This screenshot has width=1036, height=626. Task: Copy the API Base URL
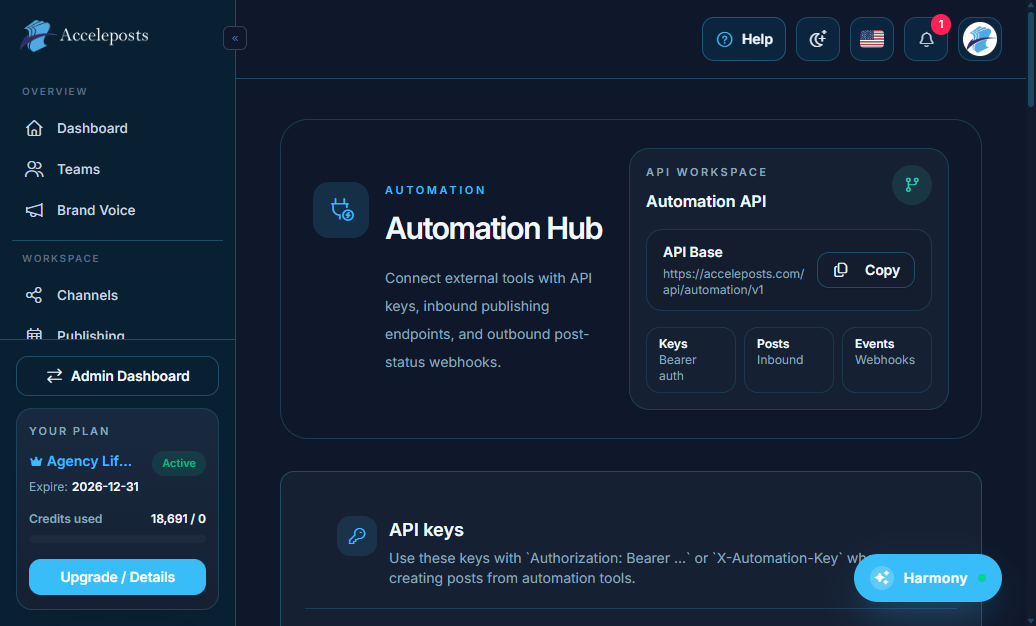(x=866, y=270)
